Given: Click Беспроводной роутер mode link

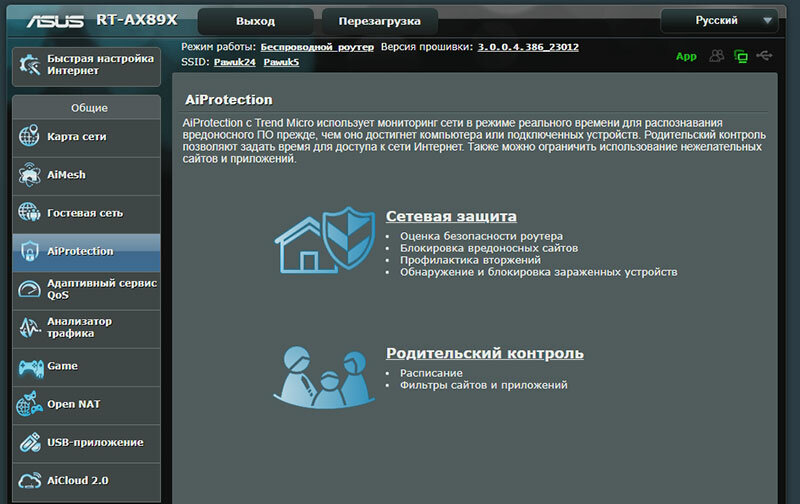Looking at the screenshot, I should pyautogui.click(x=317, y=47).
